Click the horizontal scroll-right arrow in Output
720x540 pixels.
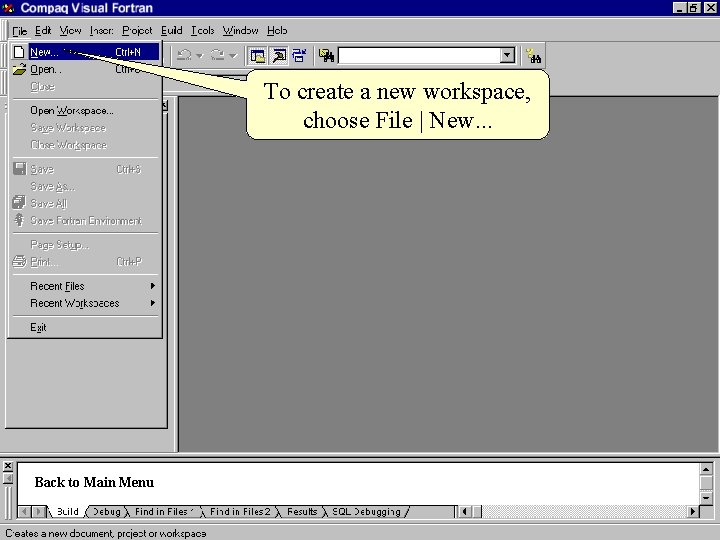click(693, 511)
